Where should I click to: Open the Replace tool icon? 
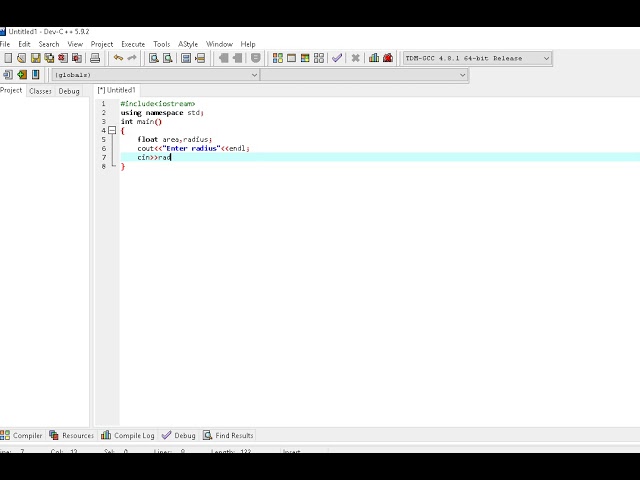coord(168,58)
